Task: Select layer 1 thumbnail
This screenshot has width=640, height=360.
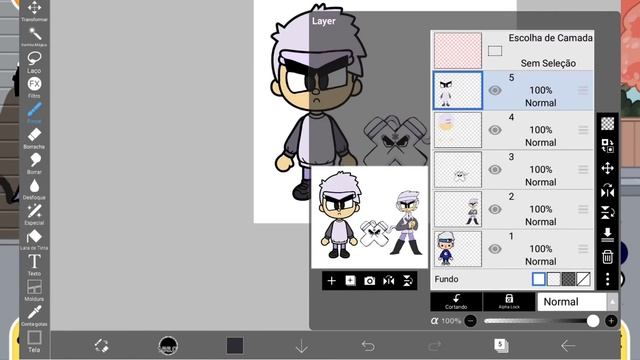Action: (458, 249)
